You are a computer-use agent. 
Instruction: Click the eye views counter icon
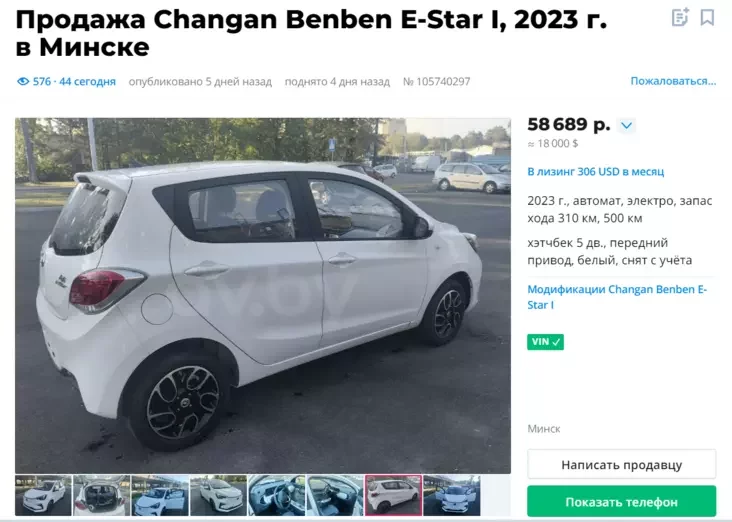23,82
